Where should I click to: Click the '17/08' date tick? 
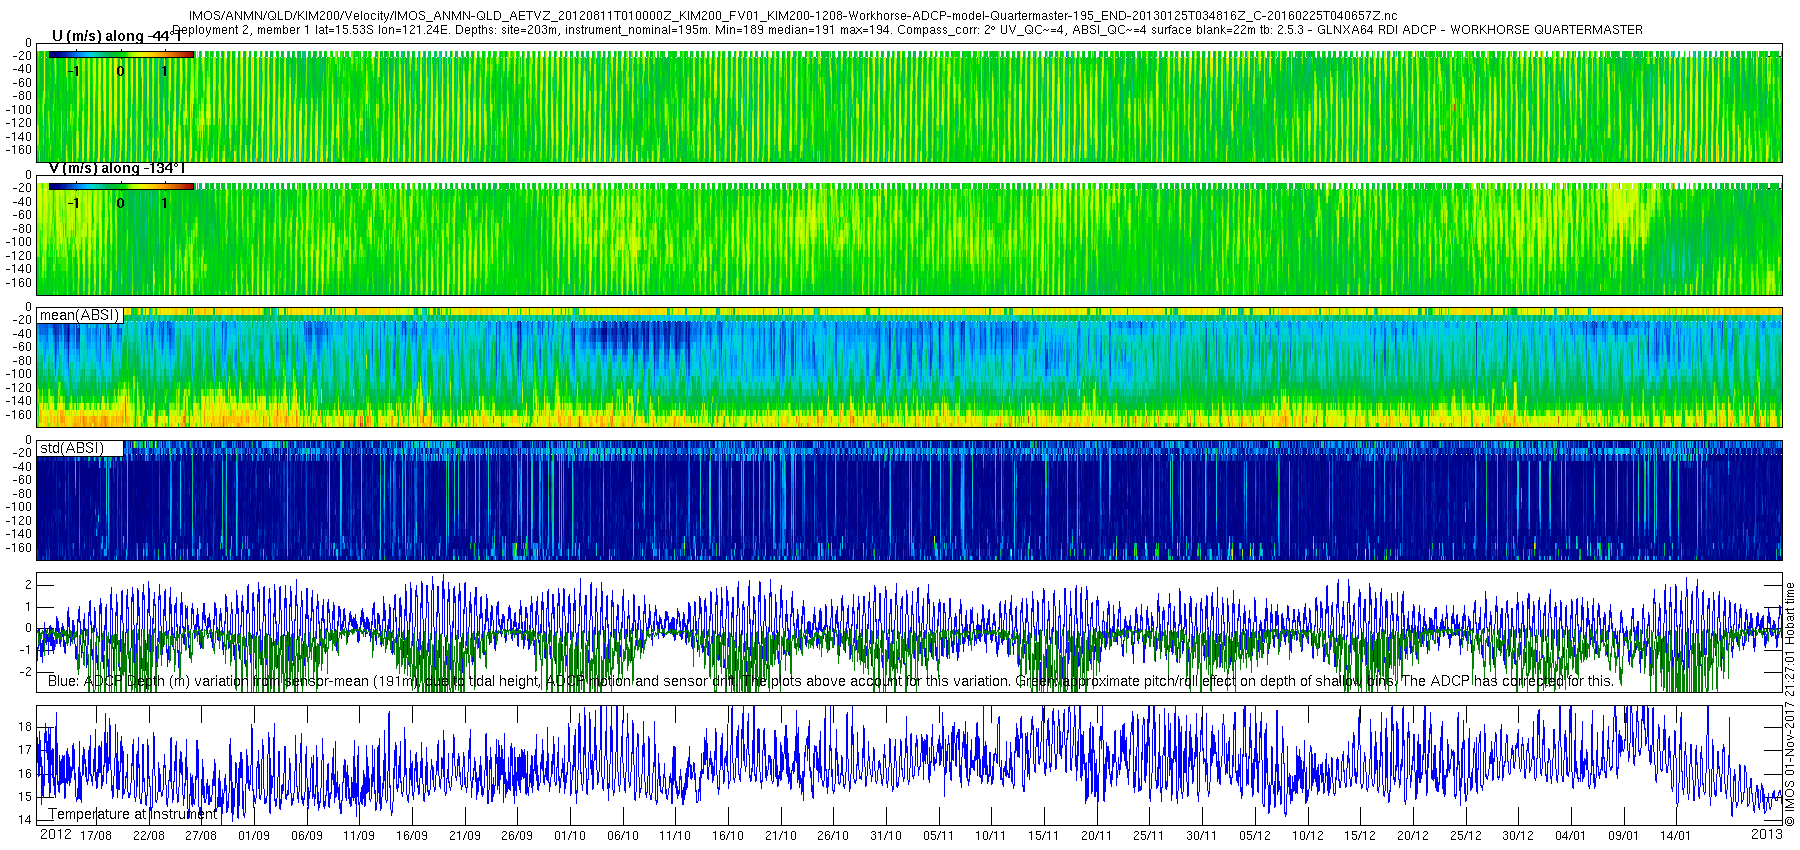96,836
